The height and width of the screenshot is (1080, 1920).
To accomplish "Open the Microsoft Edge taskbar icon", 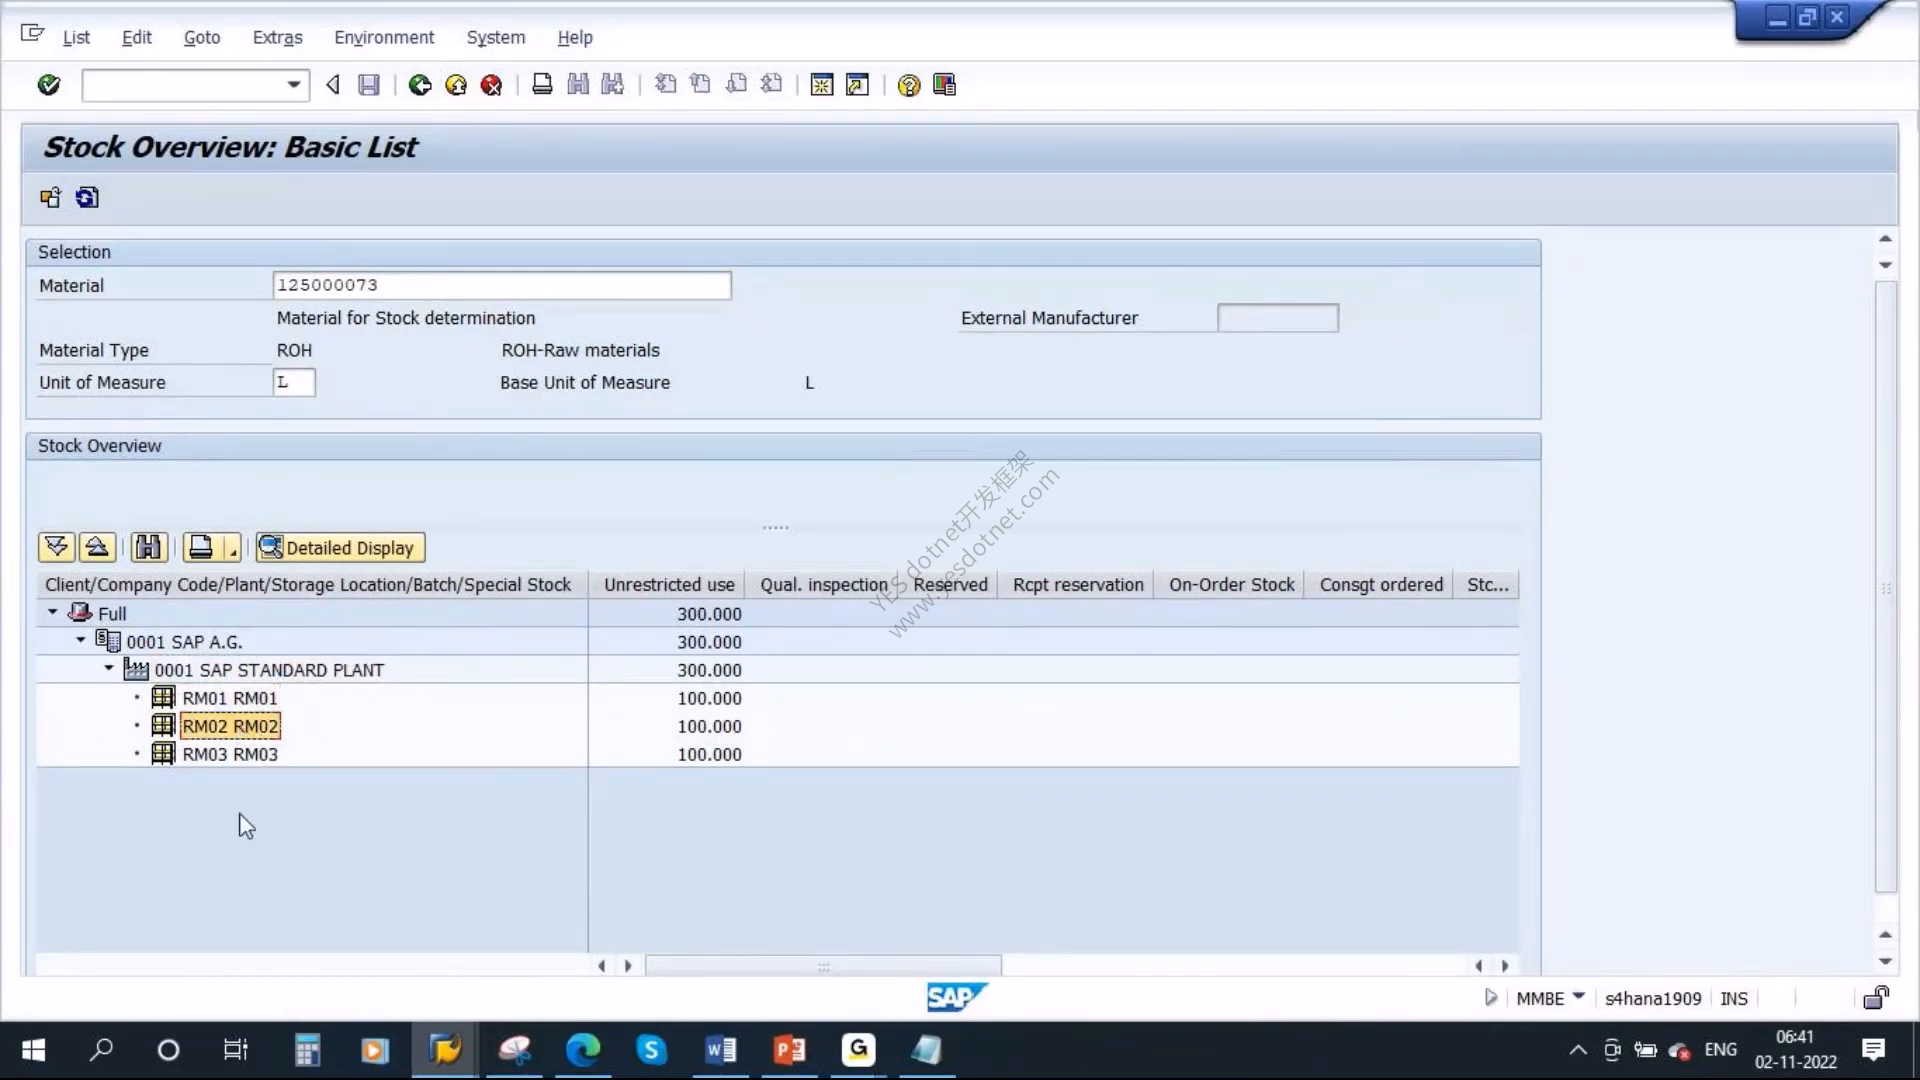I will 583,1050.
